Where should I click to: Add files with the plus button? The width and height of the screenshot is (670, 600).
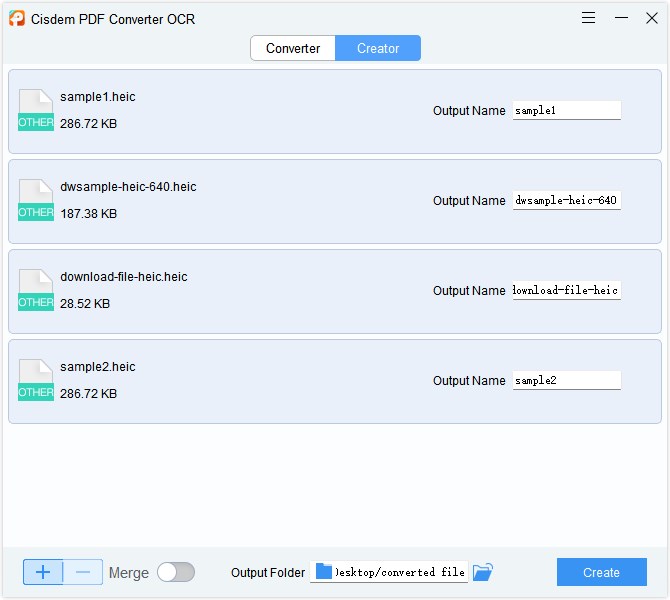coord(43,572)
